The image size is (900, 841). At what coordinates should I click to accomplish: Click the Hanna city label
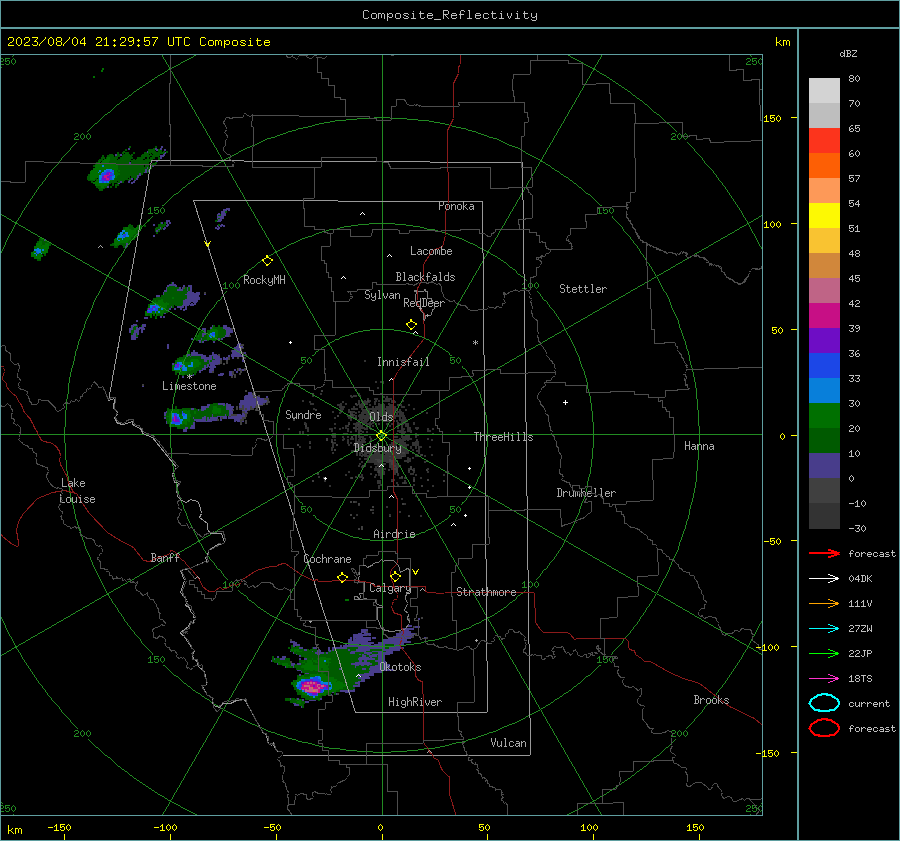pos(699,446)
